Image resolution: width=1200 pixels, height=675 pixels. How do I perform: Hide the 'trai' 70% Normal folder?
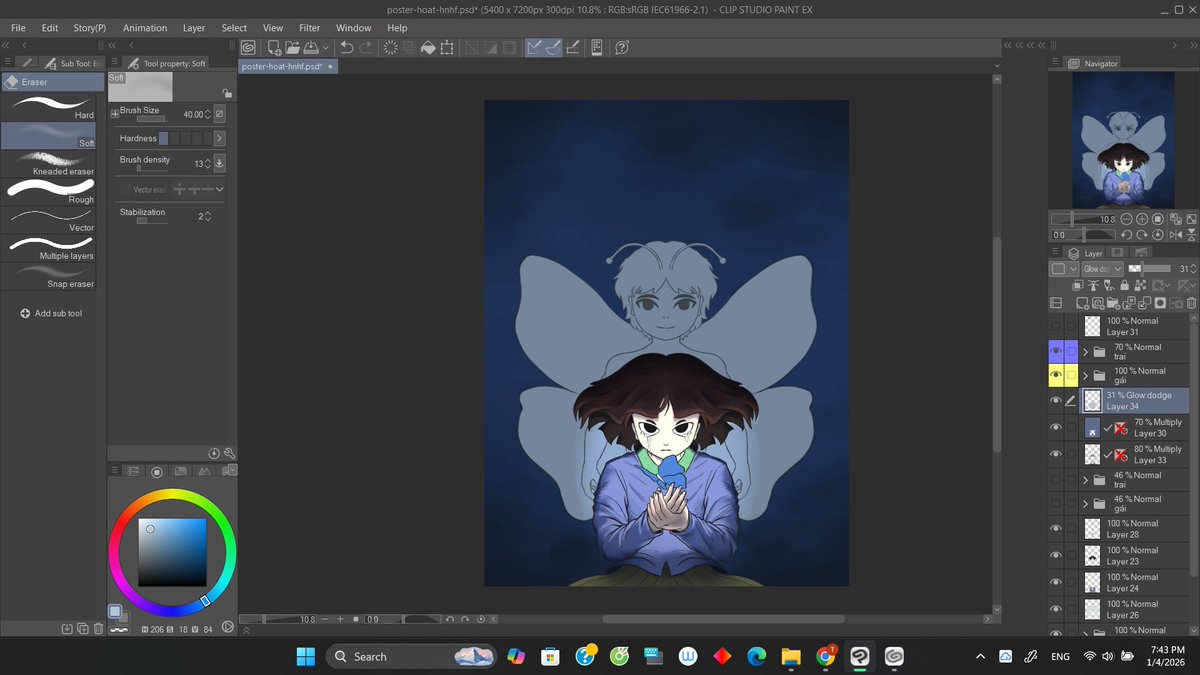(1055, 352)
